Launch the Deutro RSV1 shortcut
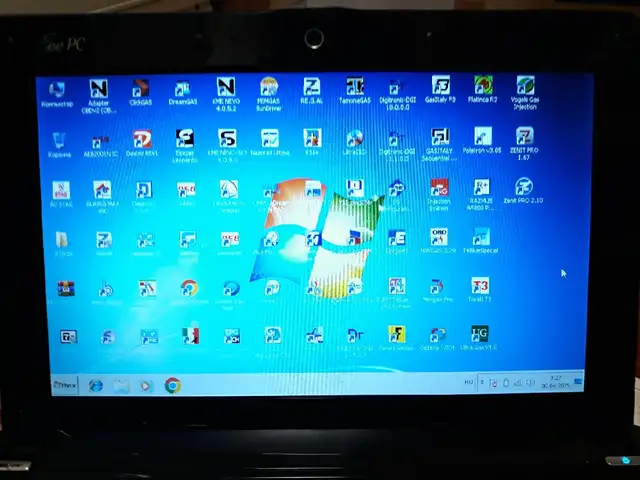This screenshot has width=640, height=480. (x=142, y=143)
